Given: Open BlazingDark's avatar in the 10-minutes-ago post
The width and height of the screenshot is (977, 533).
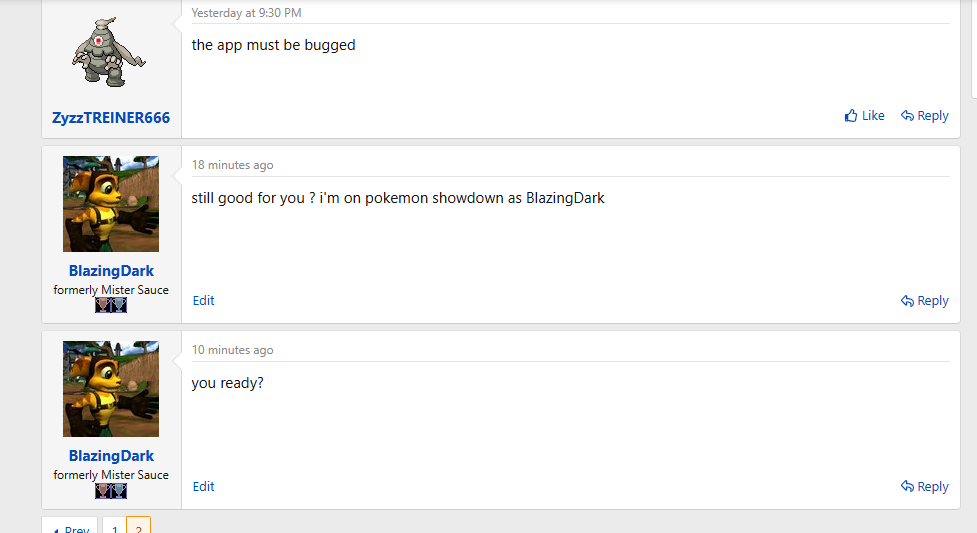Looking at the screenshot, I should coord(111,389).
